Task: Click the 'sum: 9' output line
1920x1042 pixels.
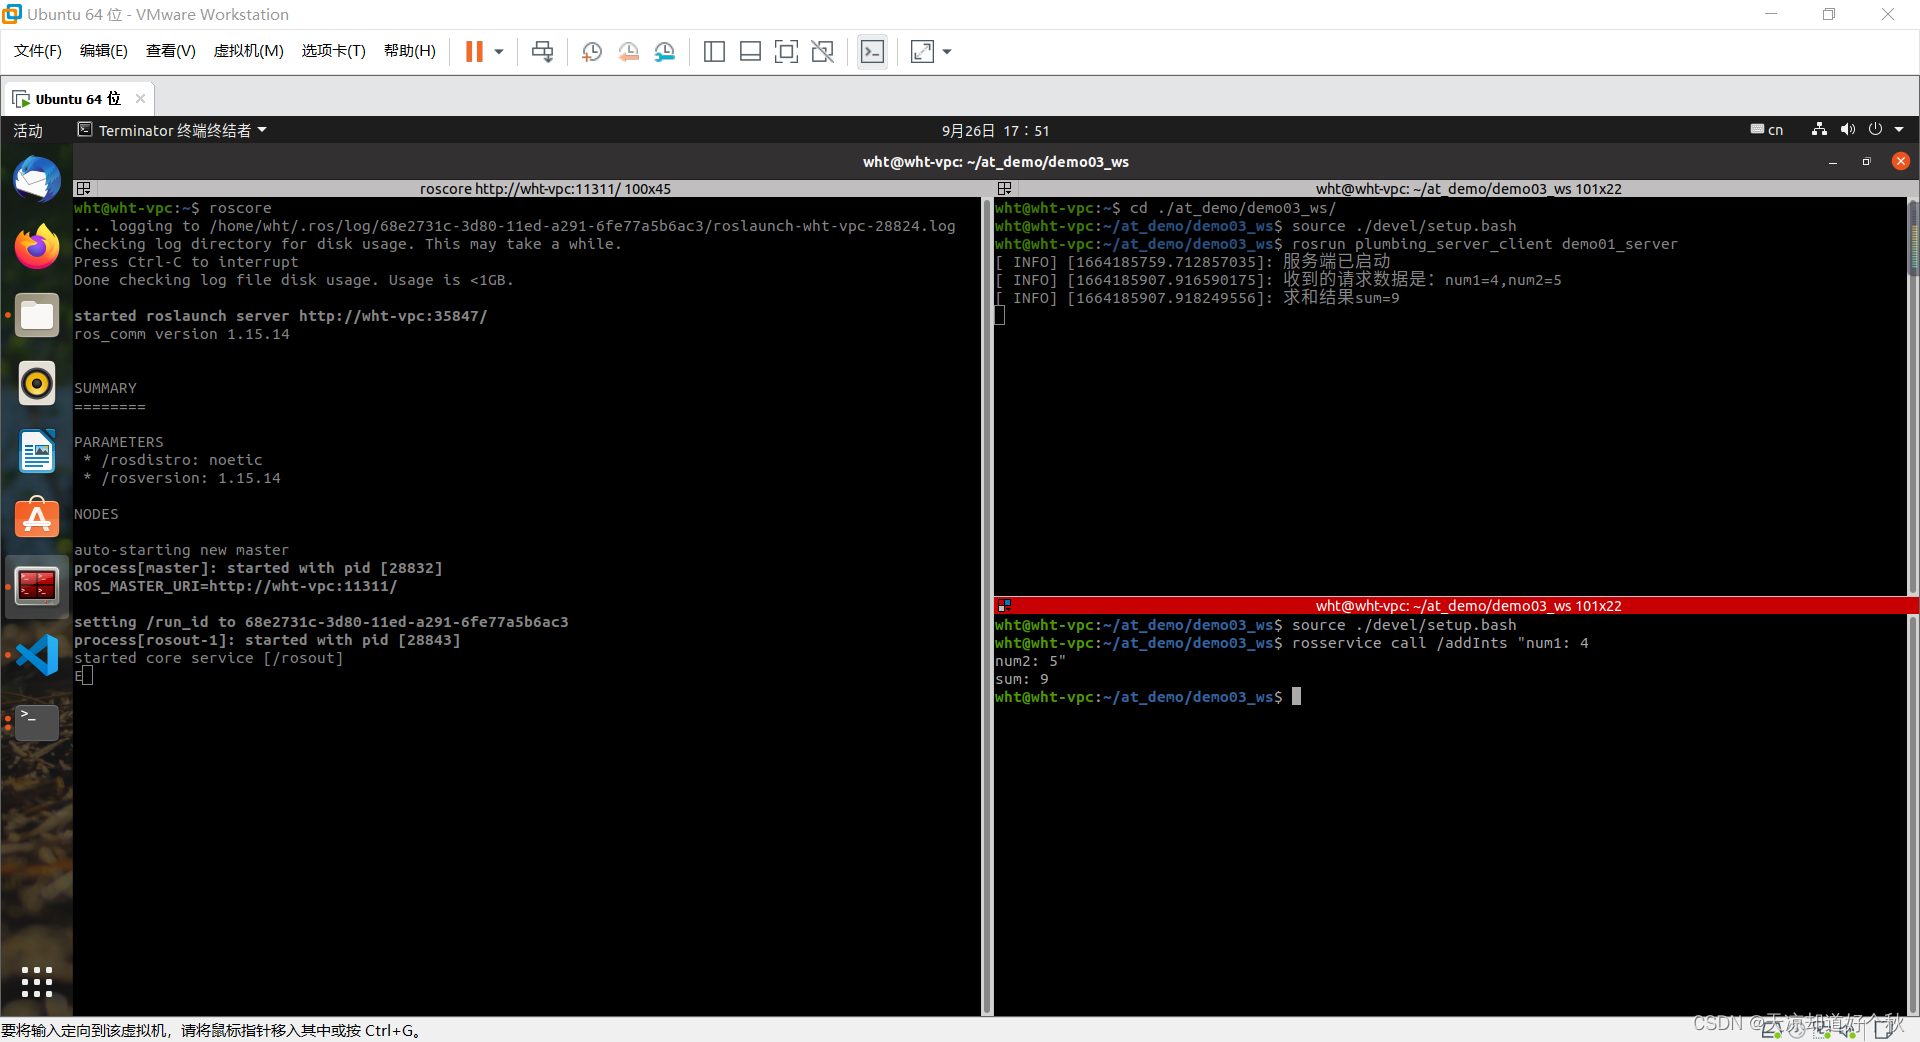Action: click(1022, 679)
